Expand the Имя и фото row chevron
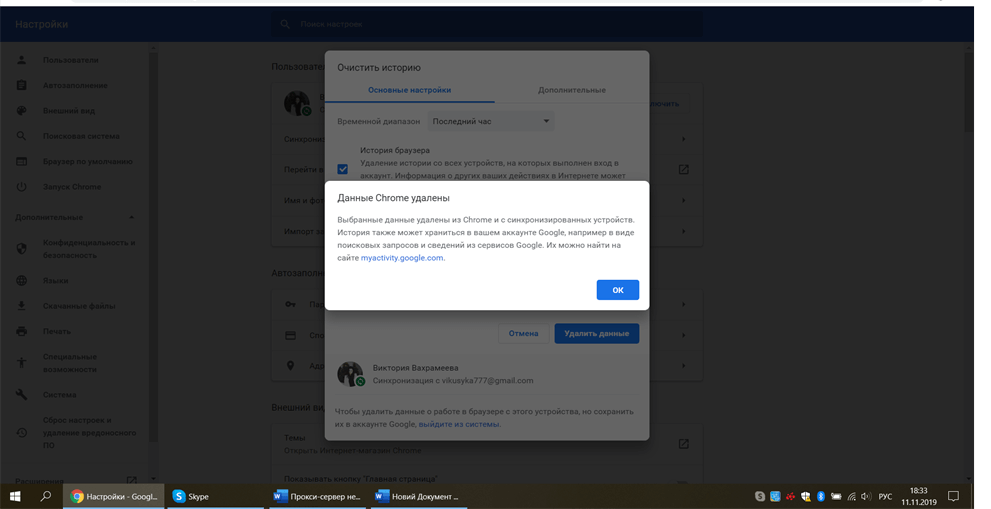 (x=683, y=200)
